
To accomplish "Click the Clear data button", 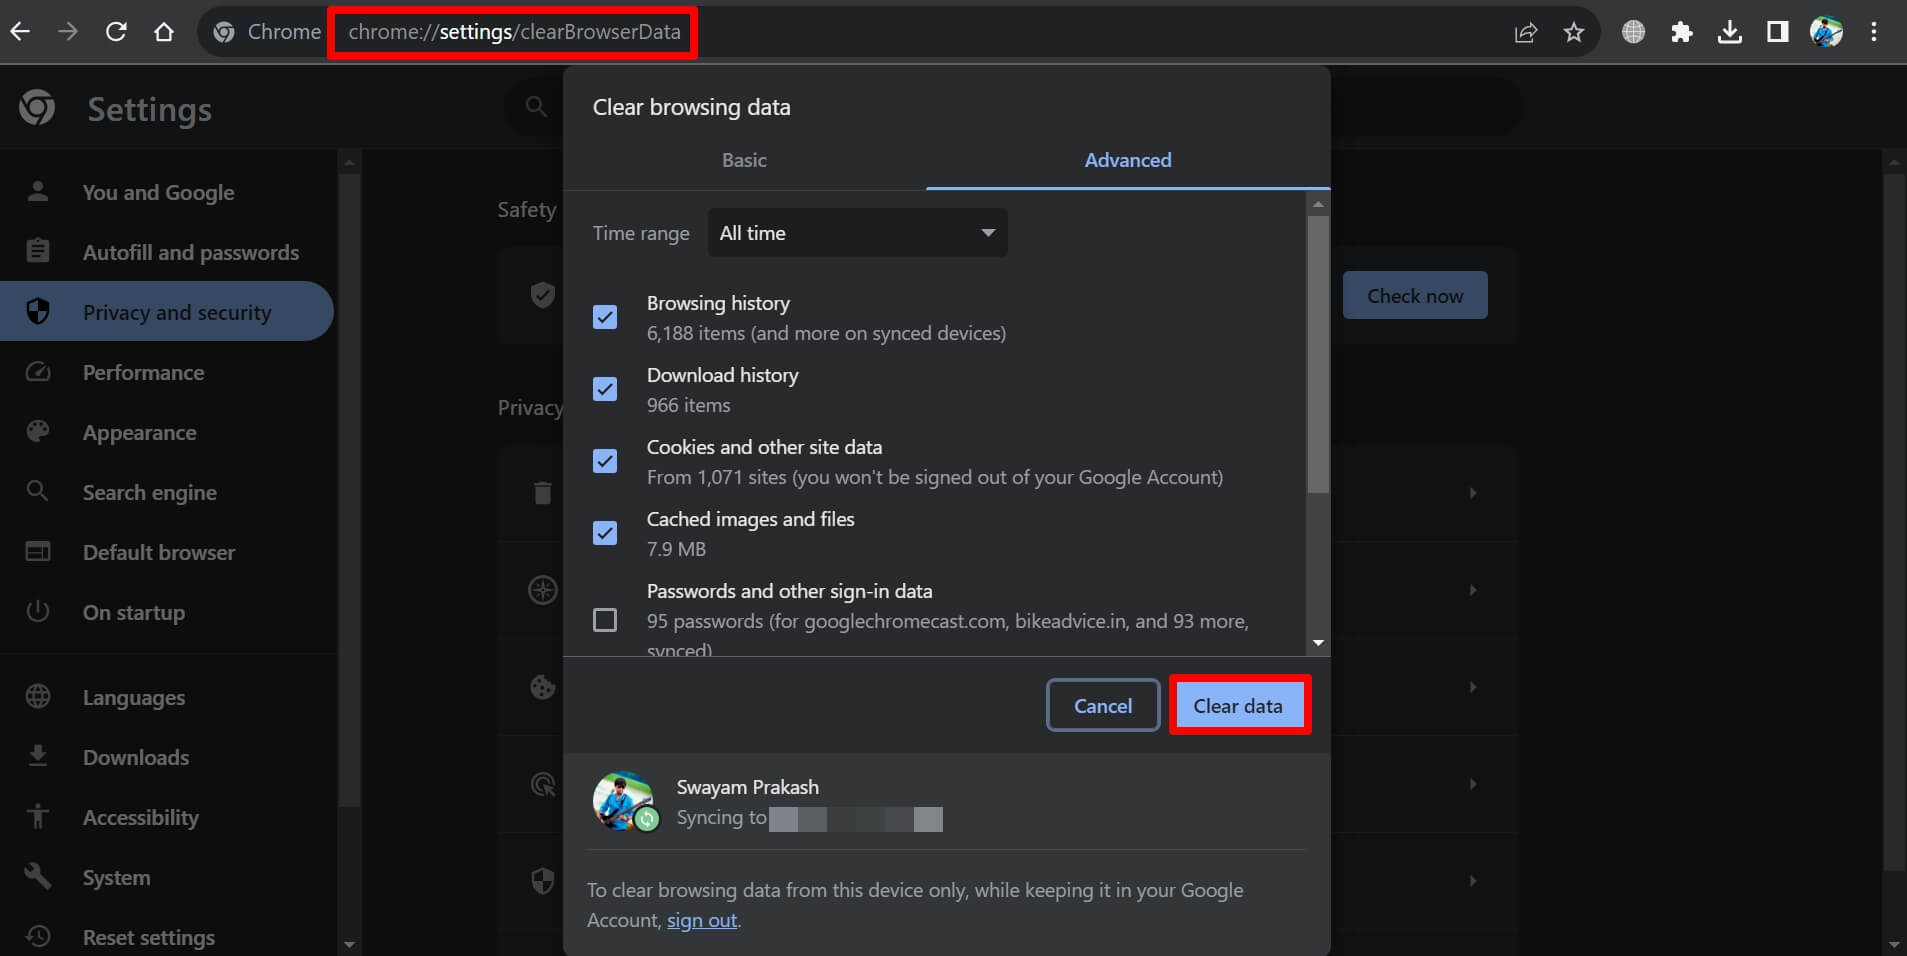I will [x=1238, y=705].
